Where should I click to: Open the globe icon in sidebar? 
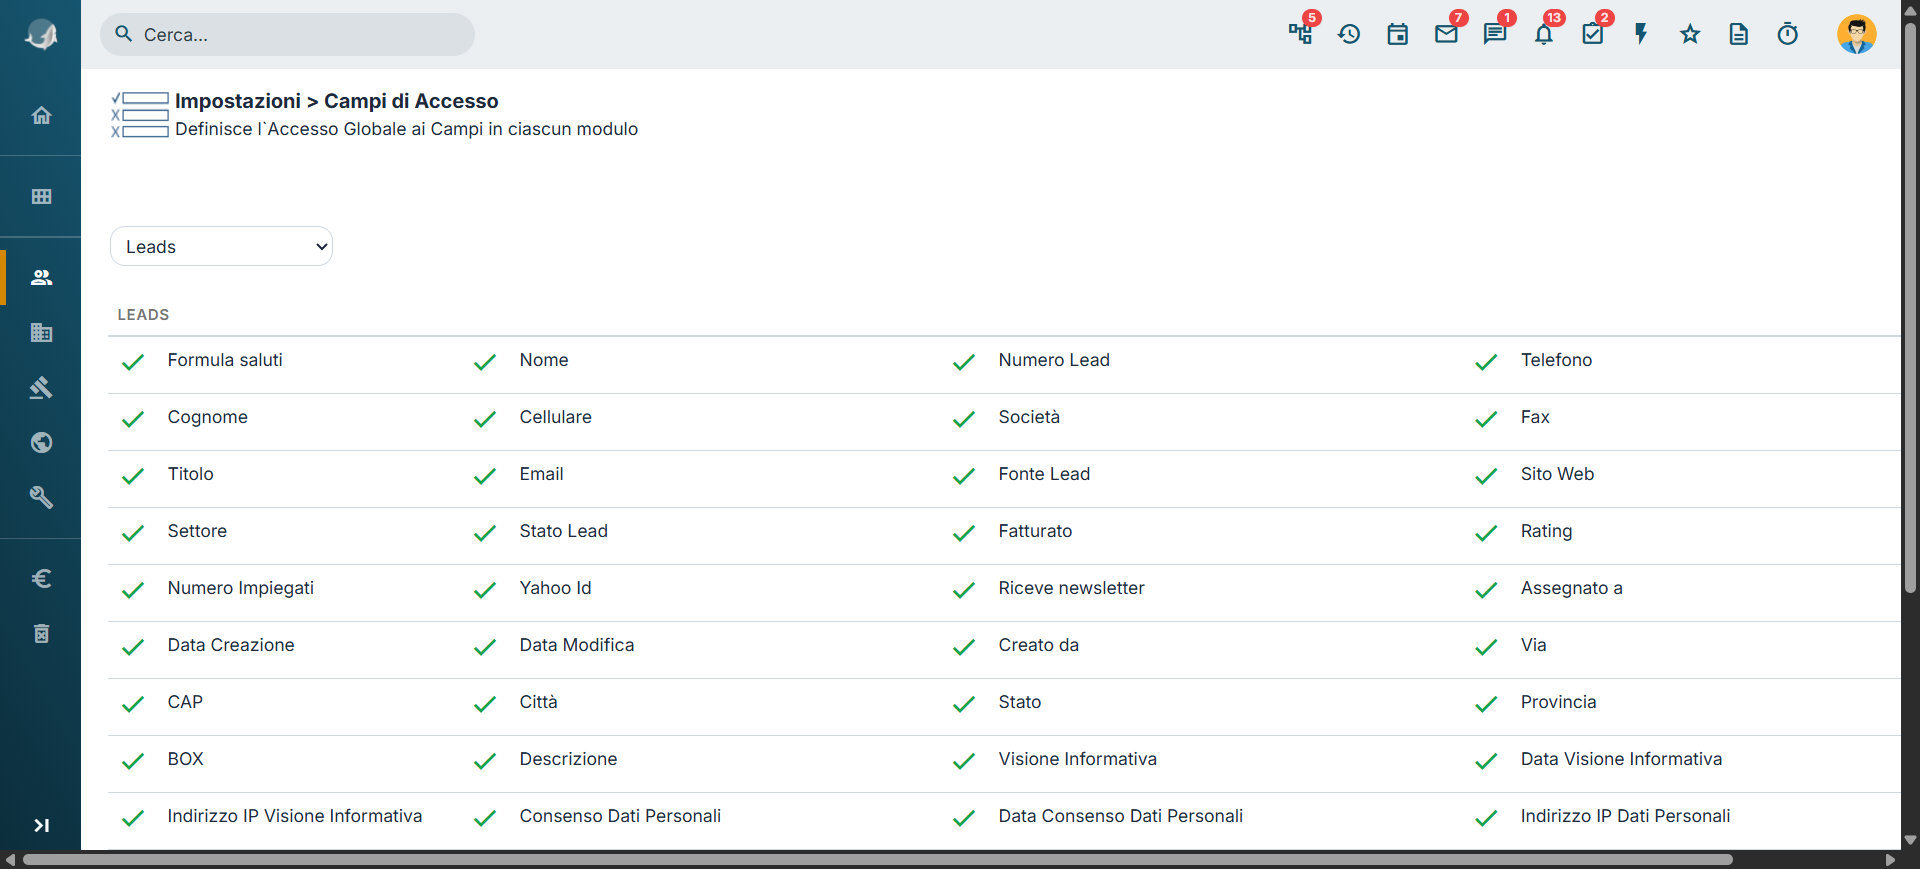click(41, 442)
